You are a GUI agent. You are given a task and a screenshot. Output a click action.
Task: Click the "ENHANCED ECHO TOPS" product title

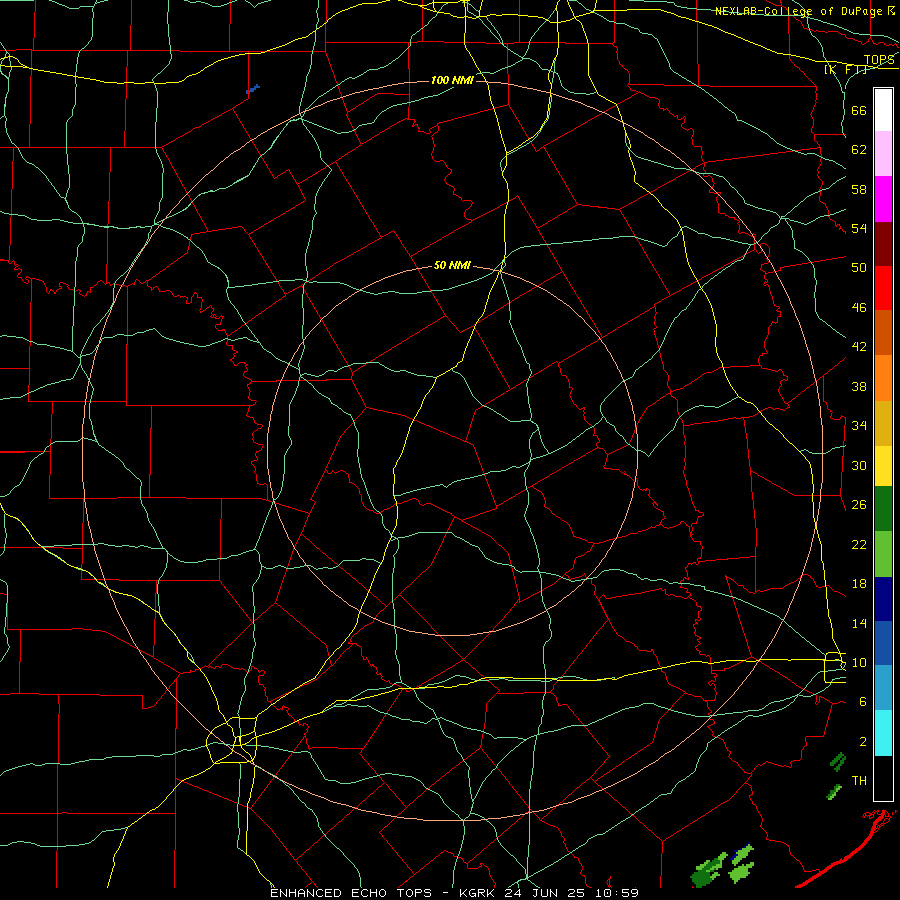click(x=351, y=893)
